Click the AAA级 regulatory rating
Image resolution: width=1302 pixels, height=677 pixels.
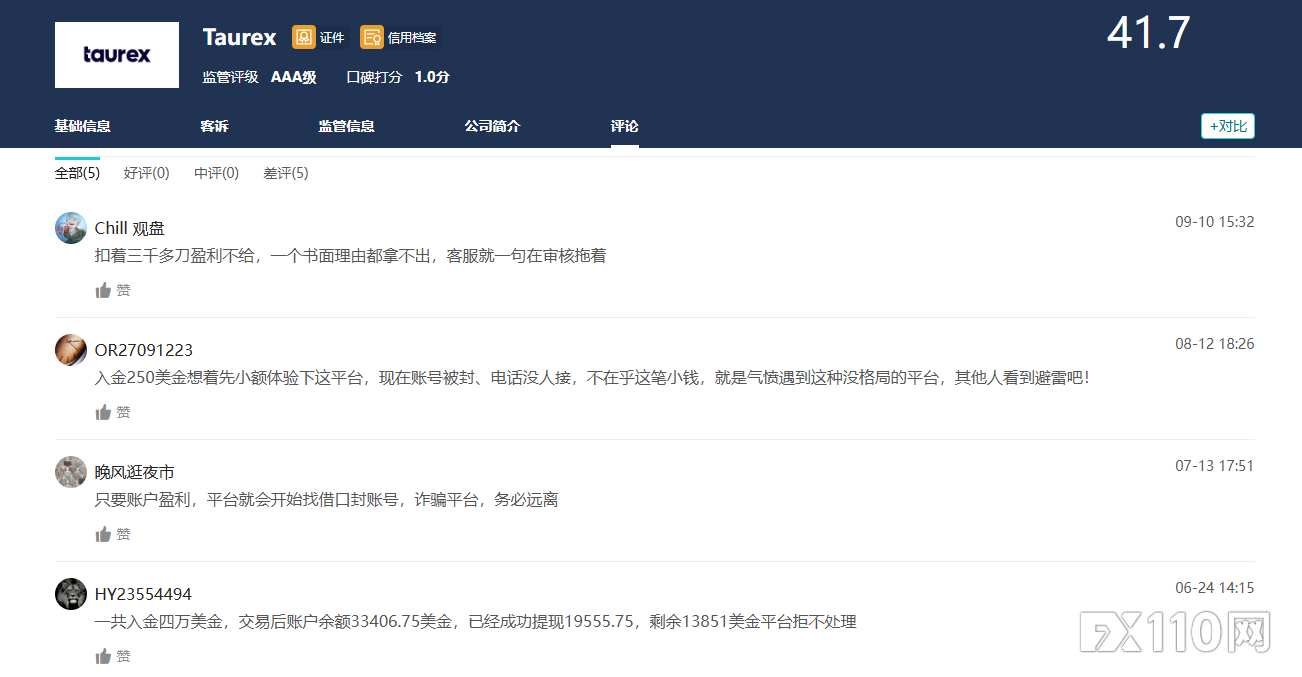click(294, 77)
